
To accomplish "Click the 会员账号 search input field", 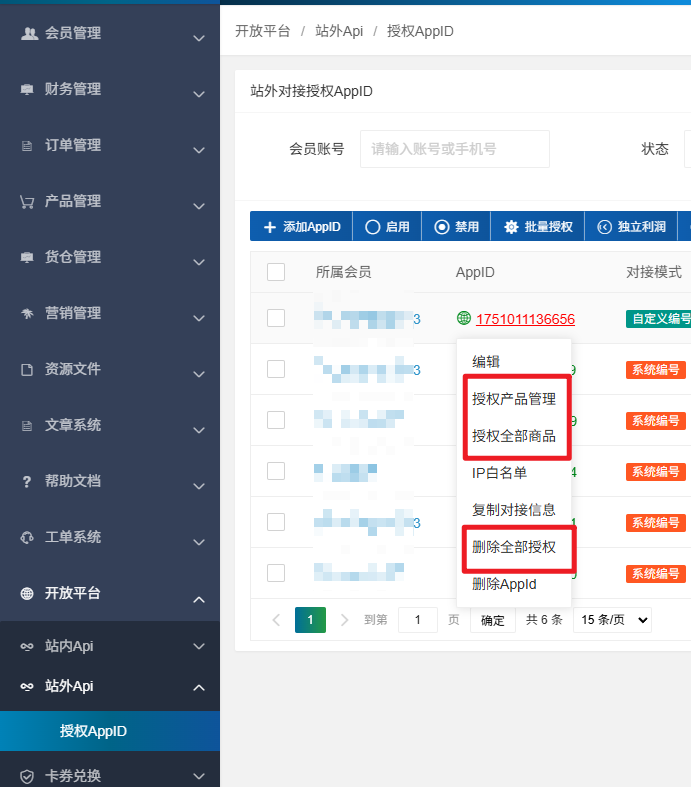I will (454, 149).
